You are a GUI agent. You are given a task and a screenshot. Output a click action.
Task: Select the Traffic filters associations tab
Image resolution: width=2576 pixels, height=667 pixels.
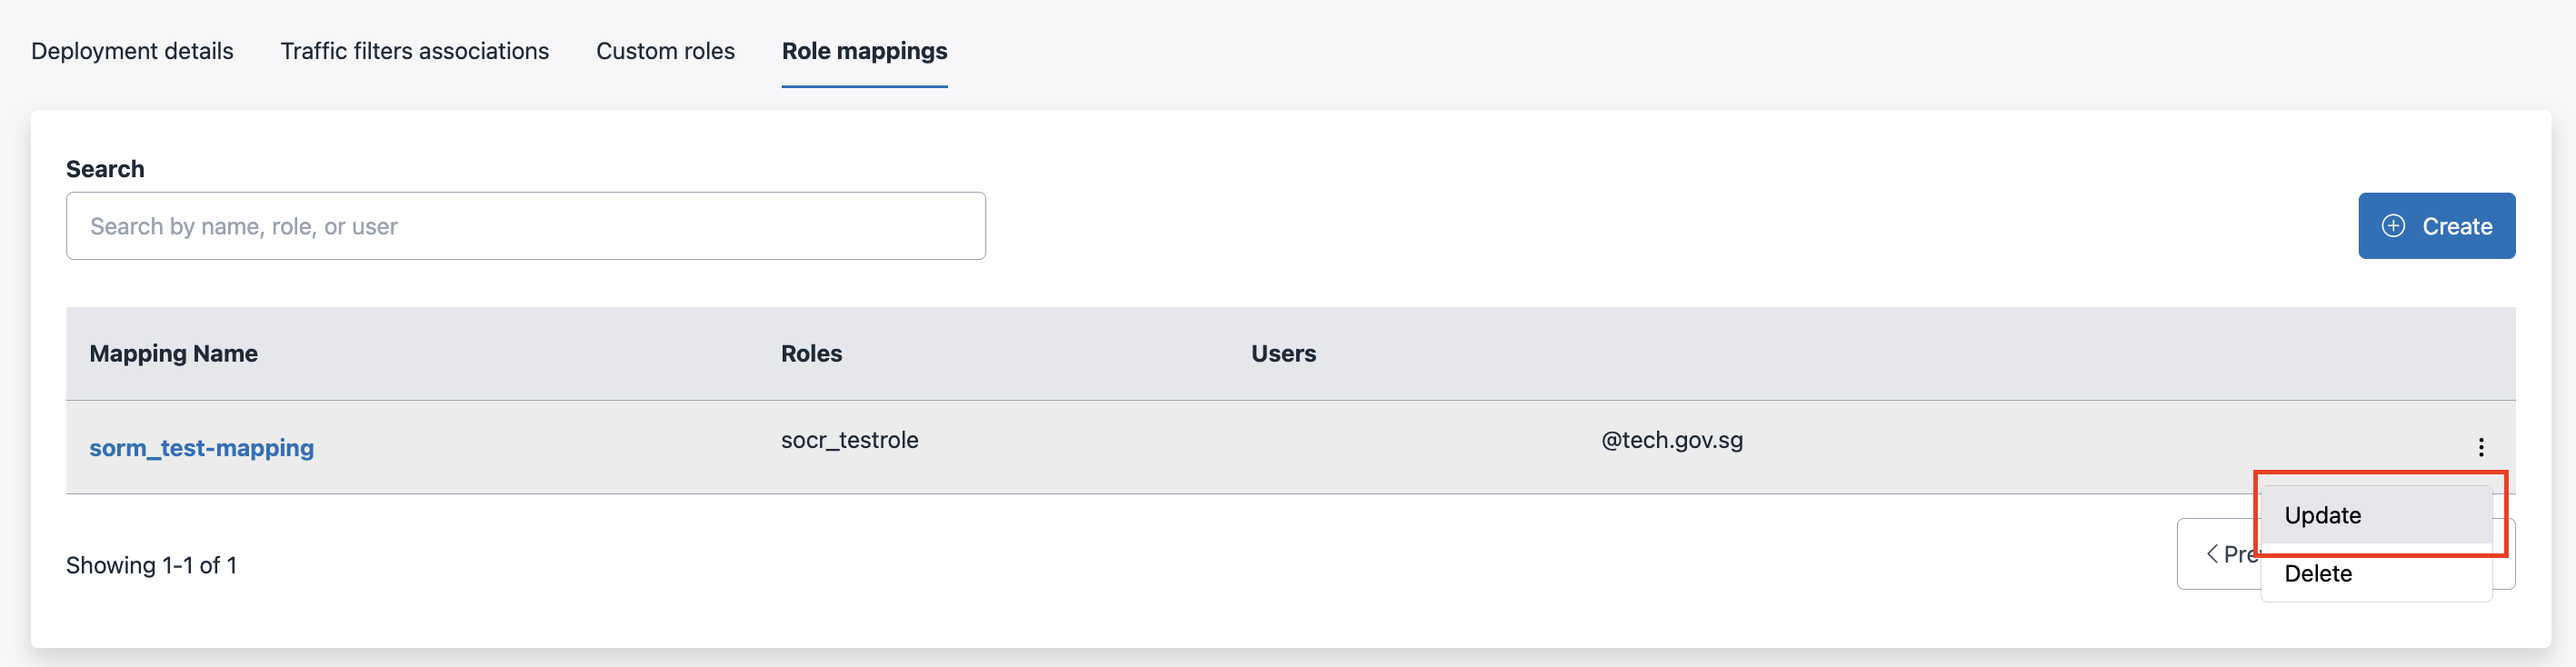(x=415, y=50)
